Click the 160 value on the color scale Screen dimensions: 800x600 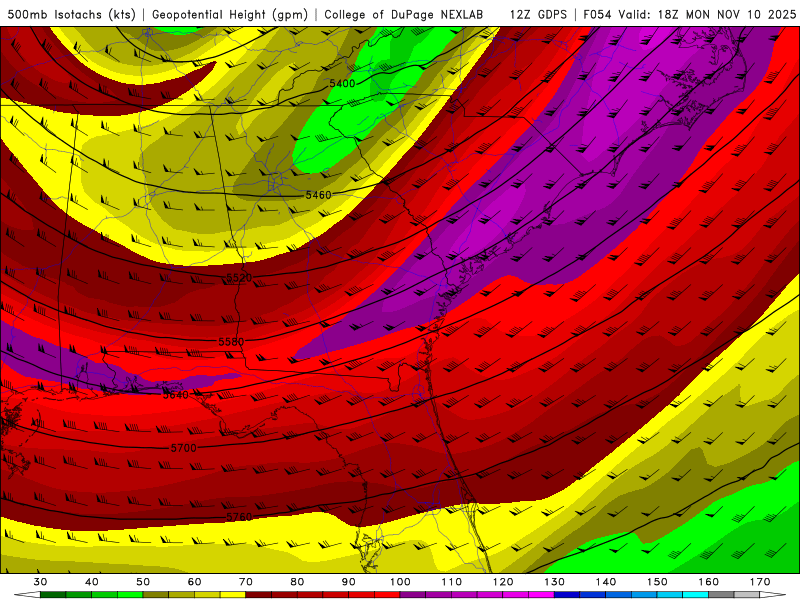(x=709, y=582)
